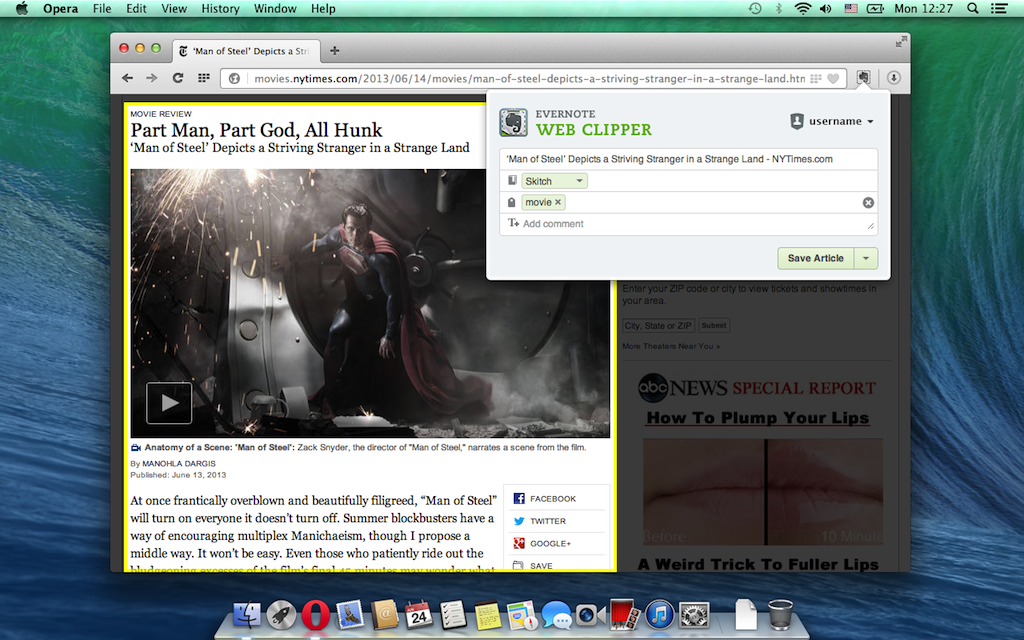
Task: Select the 'Man of Steel' browser tab
Action: coord(245,50)
